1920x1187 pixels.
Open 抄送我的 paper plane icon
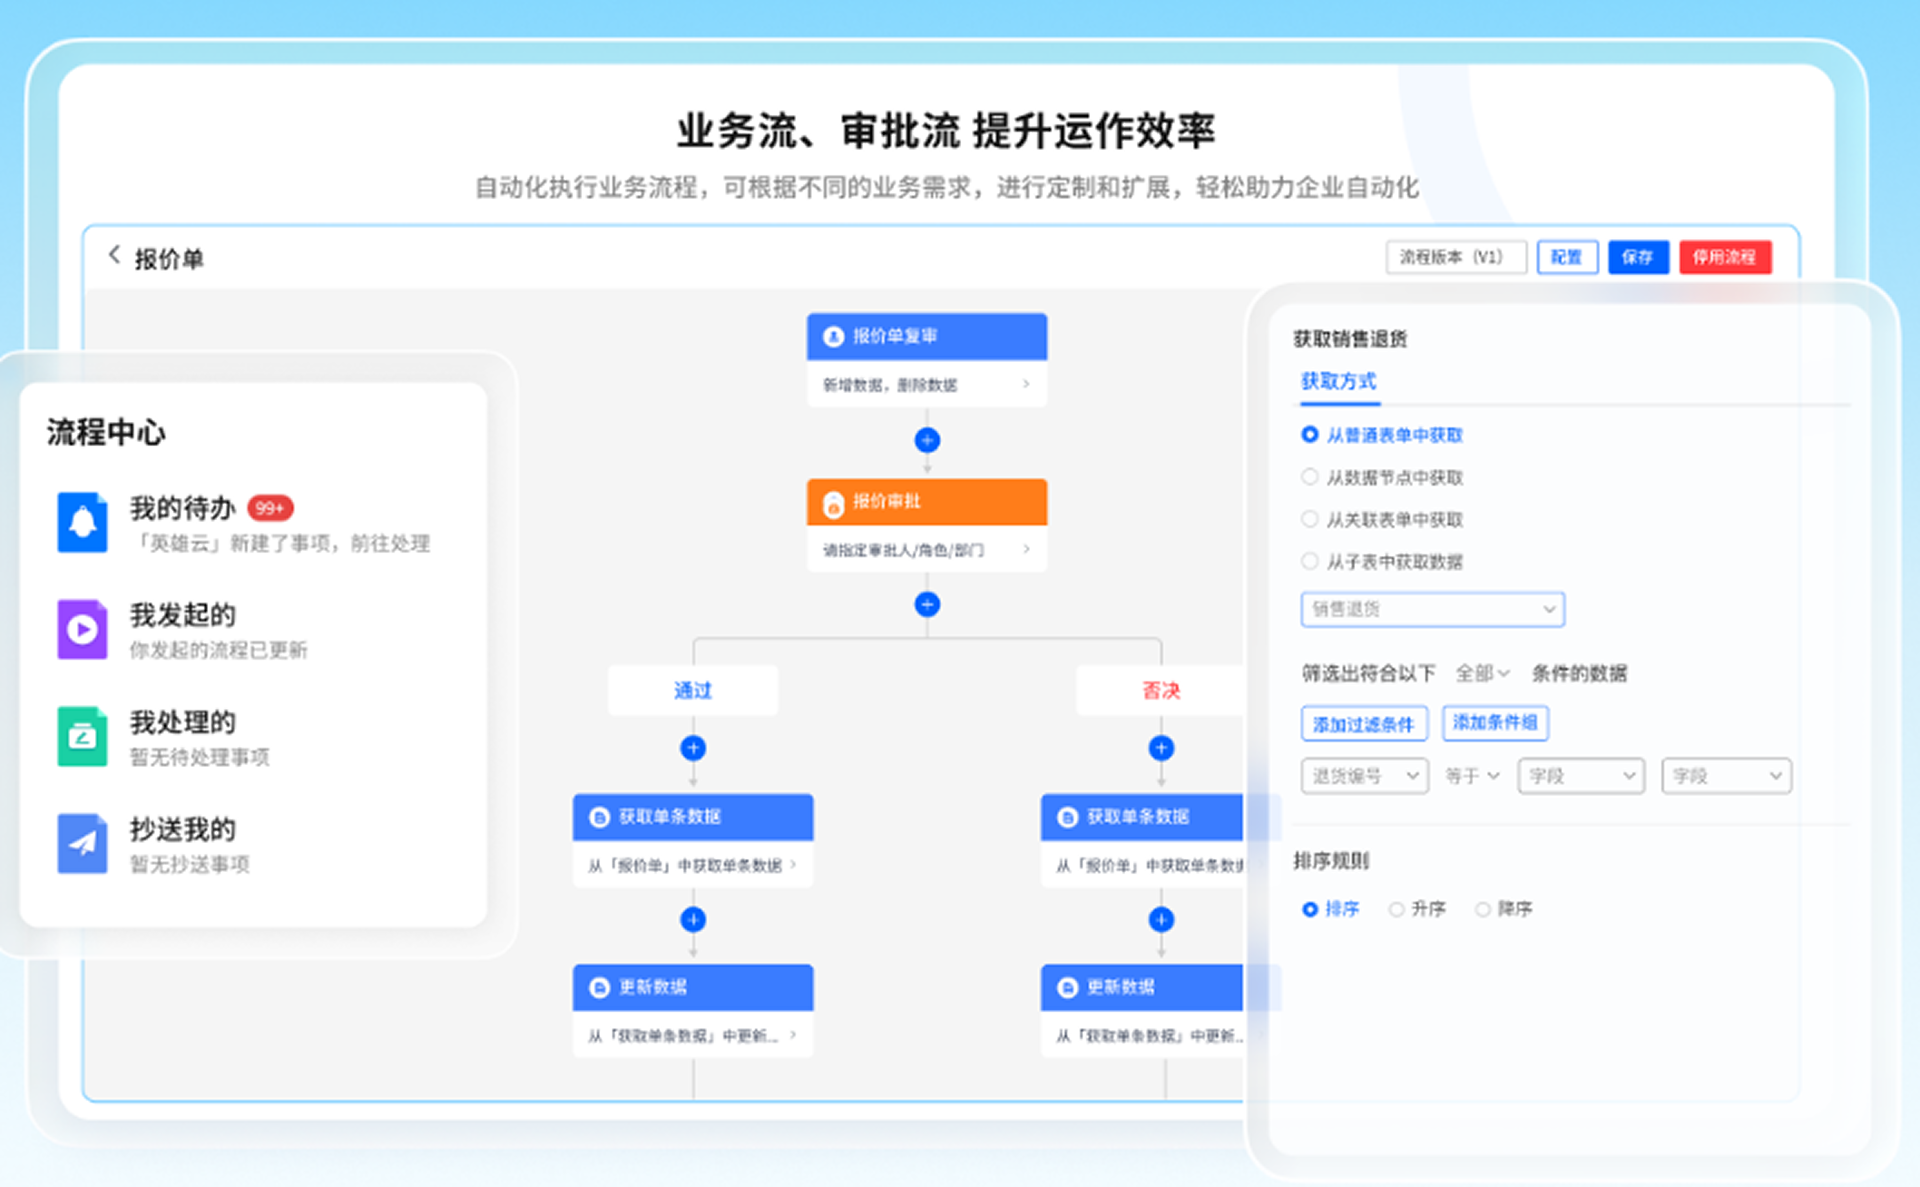click(82, 843)
